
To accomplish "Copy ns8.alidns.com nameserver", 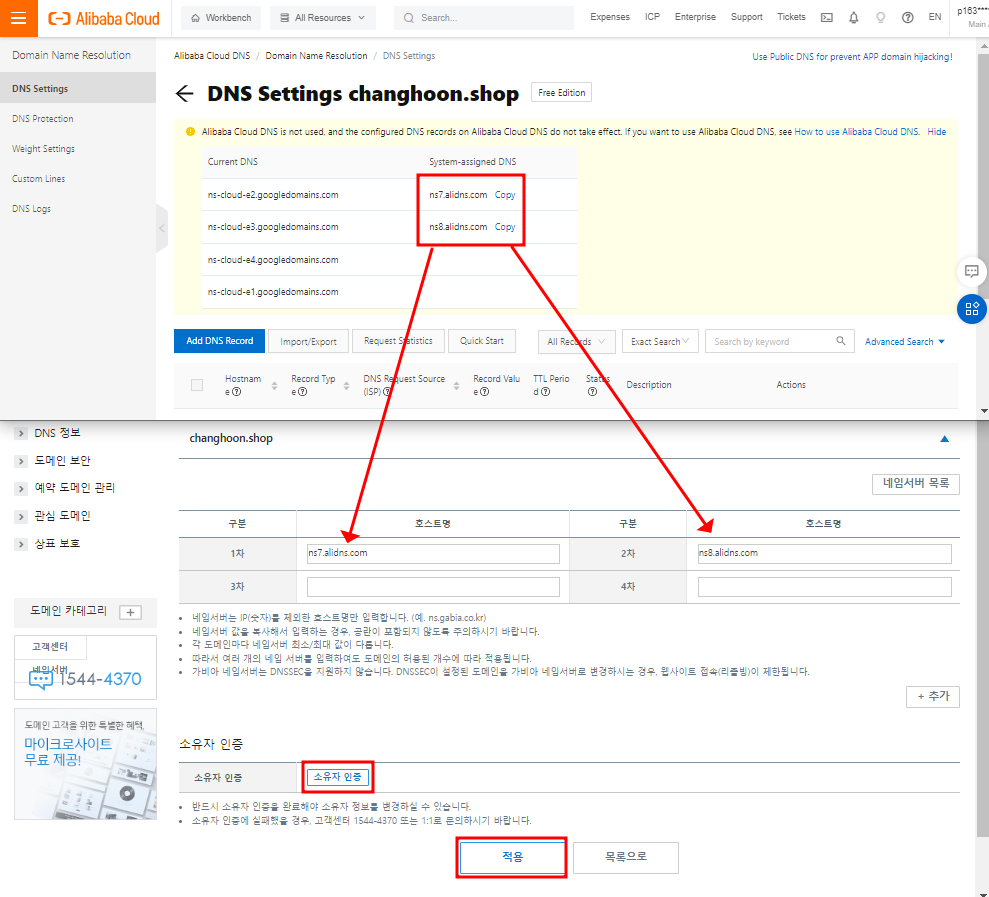I will [x=505, y=226].
